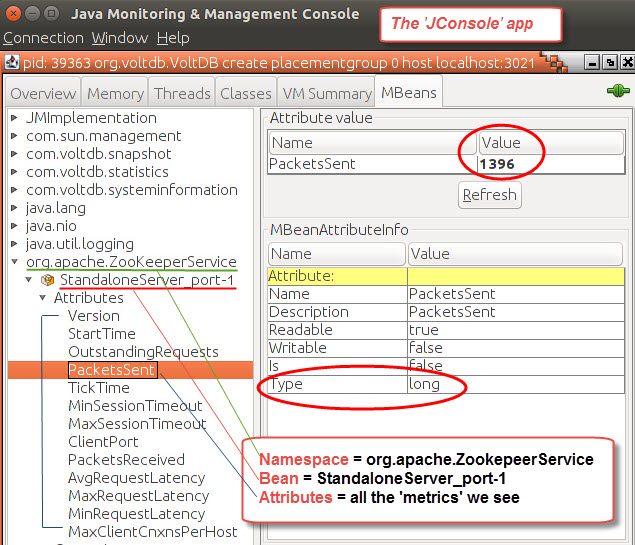Switch to the Overview tab
Screen dimensions: 635x545
43,94
